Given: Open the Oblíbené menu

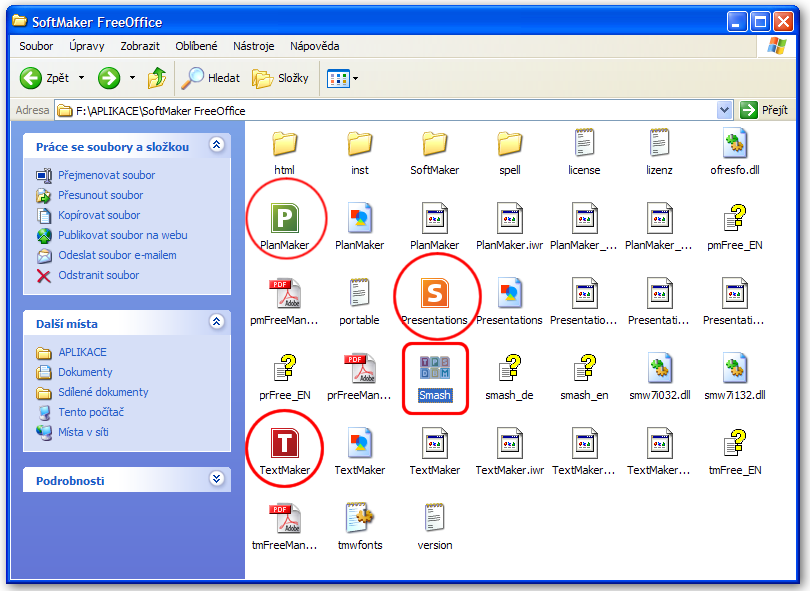Looking at the screenshot, I should click(x=196, y=46).
